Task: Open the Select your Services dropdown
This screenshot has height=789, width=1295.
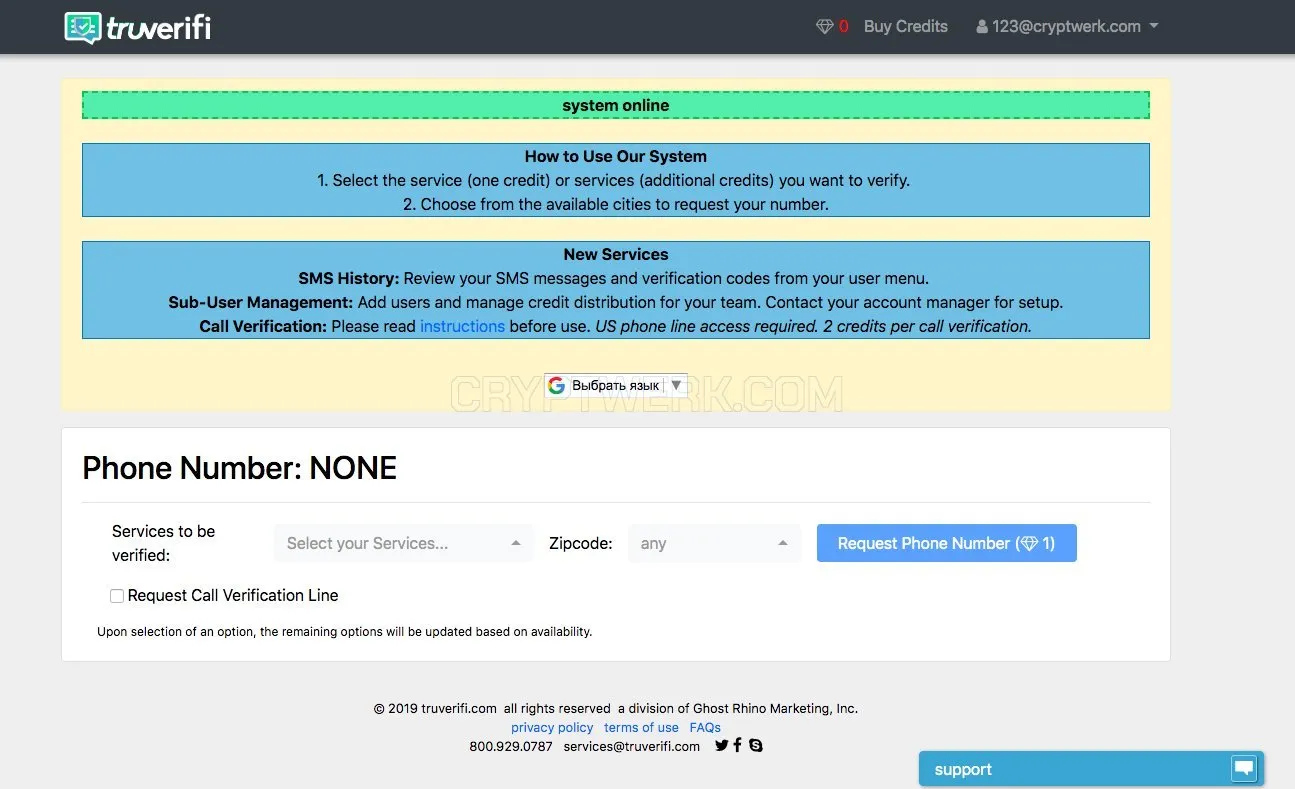Action: [x=403, y=543]
